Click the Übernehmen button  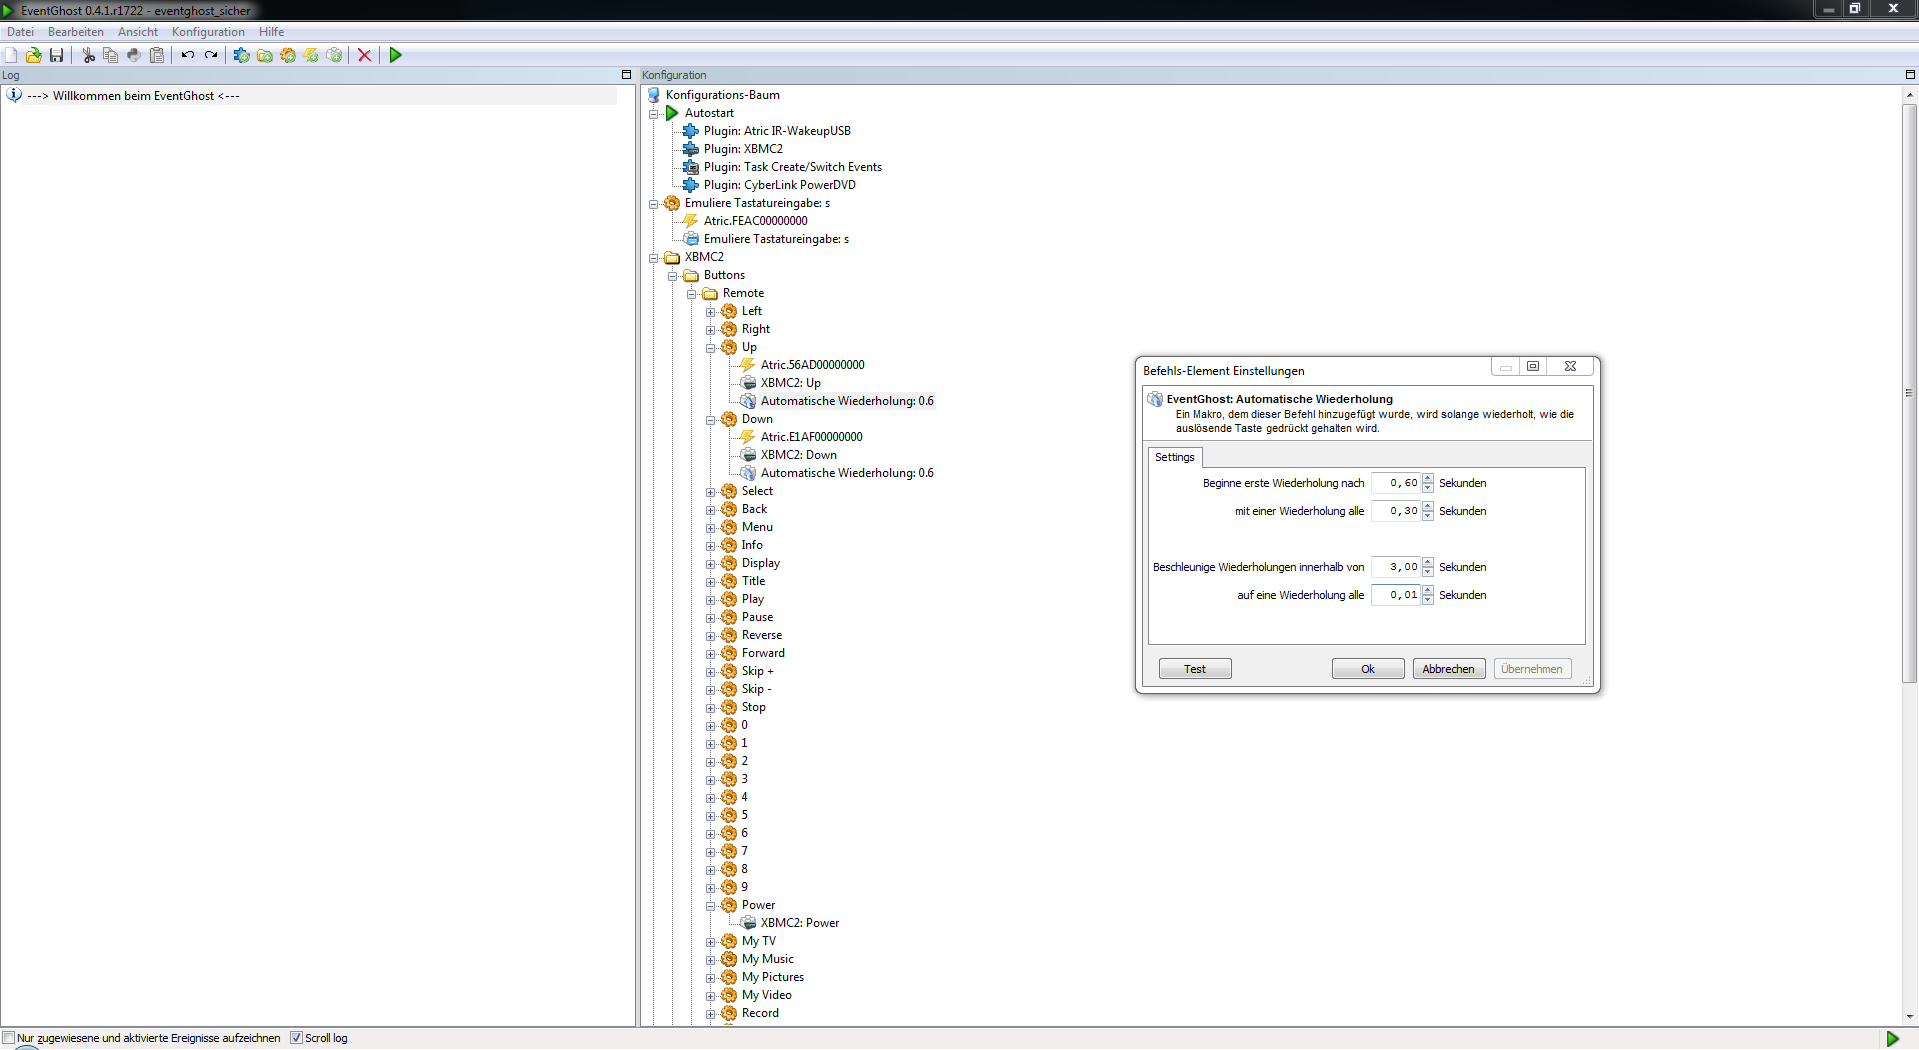point(1532,669)
